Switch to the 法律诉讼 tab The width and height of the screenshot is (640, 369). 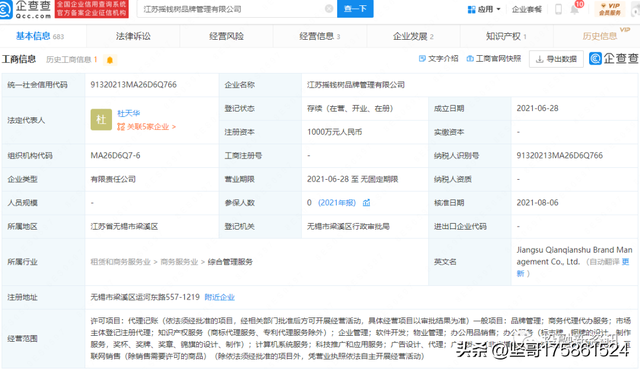(x=133, y=36)
